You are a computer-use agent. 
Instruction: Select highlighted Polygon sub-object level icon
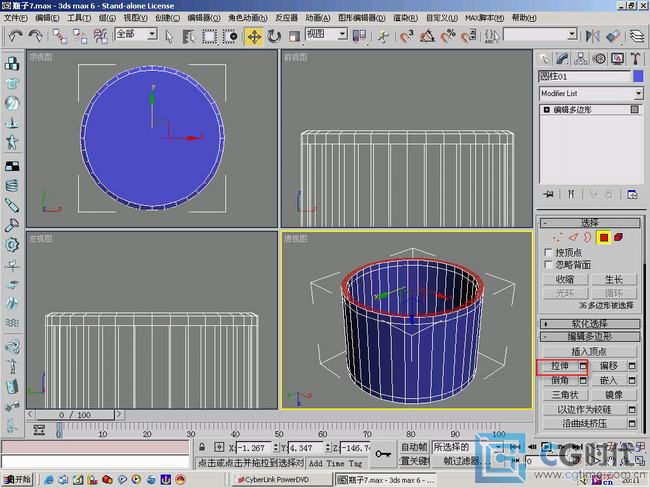(604, 238)
